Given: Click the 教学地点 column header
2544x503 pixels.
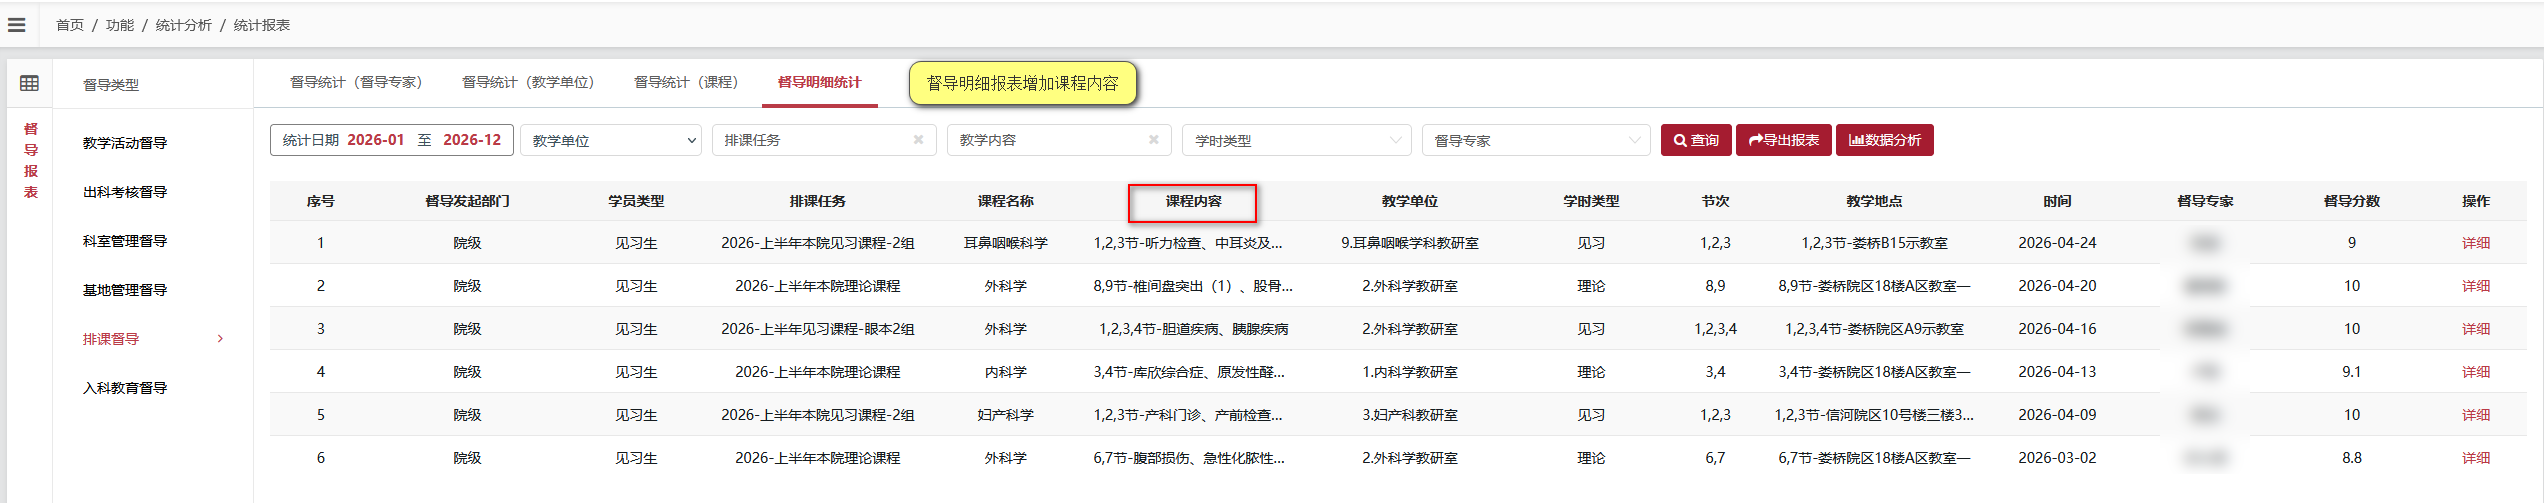Looking at the screenshot, I should click(1874, 201).
